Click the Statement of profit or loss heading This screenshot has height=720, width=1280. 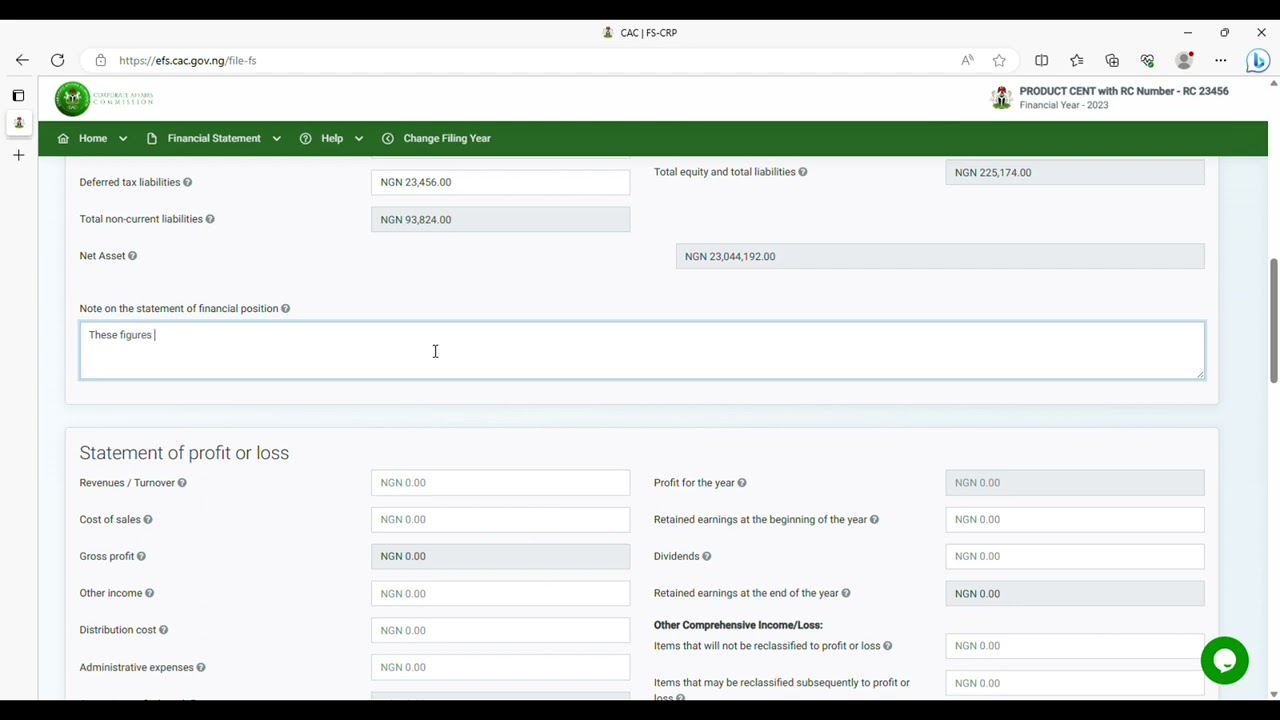tap(184, 453)
